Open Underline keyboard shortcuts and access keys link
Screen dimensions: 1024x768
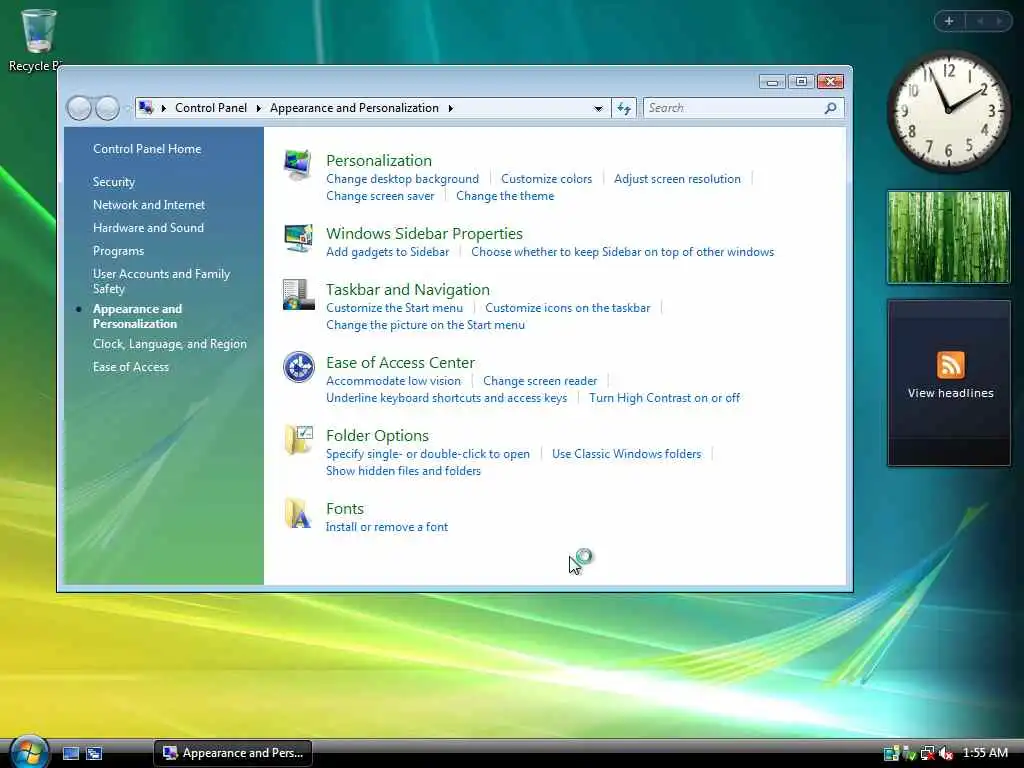[x=447, y=398]
